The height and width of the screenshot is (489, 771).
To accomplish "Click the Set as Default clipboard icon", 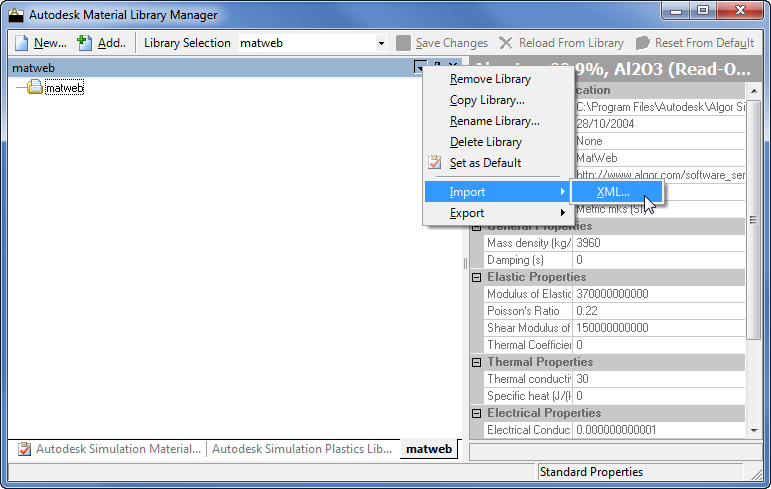I will click(x=435, y=162).
